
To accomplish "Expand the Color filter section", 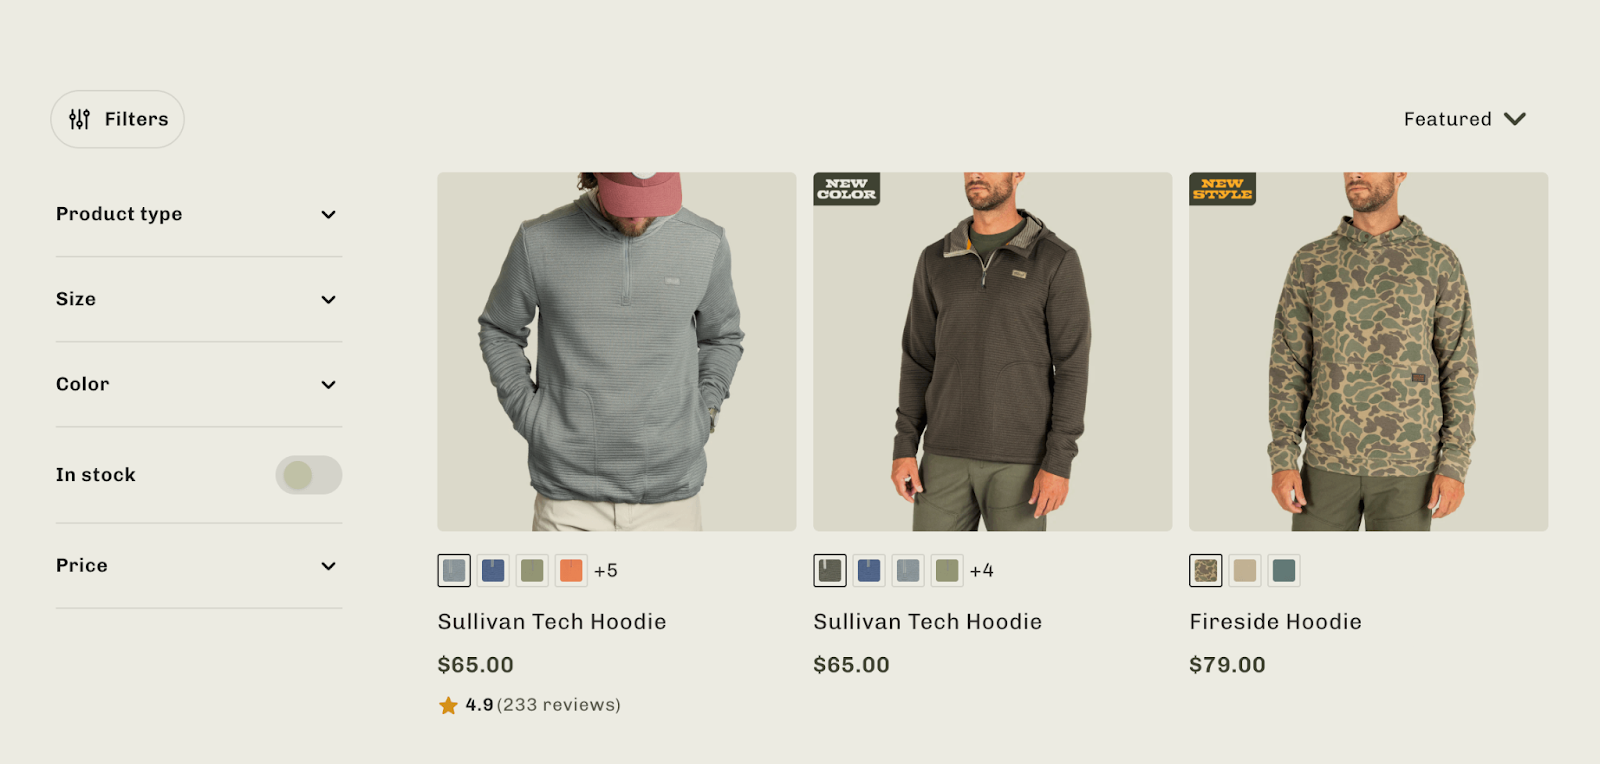I will (198, 384).
